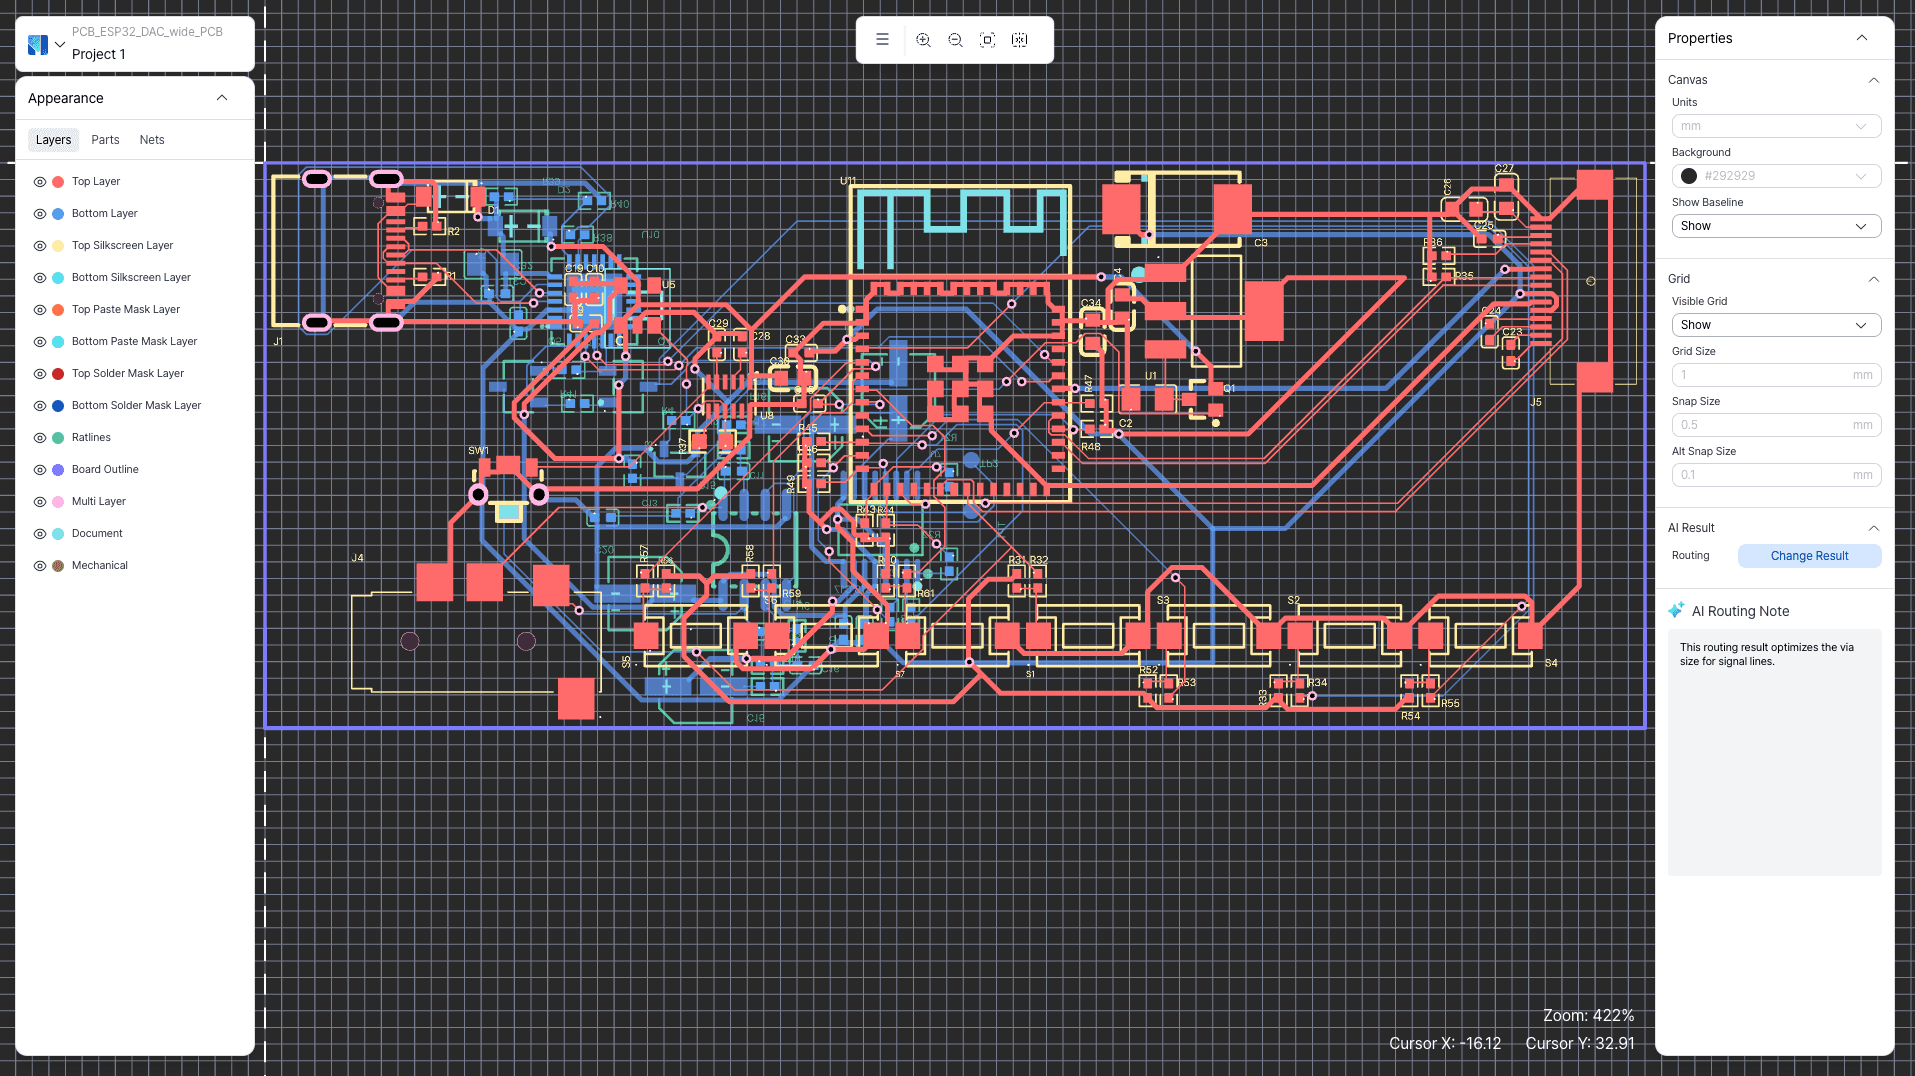
Task: Collapse the Properties panel
Action: click(x=1862, y=38)
